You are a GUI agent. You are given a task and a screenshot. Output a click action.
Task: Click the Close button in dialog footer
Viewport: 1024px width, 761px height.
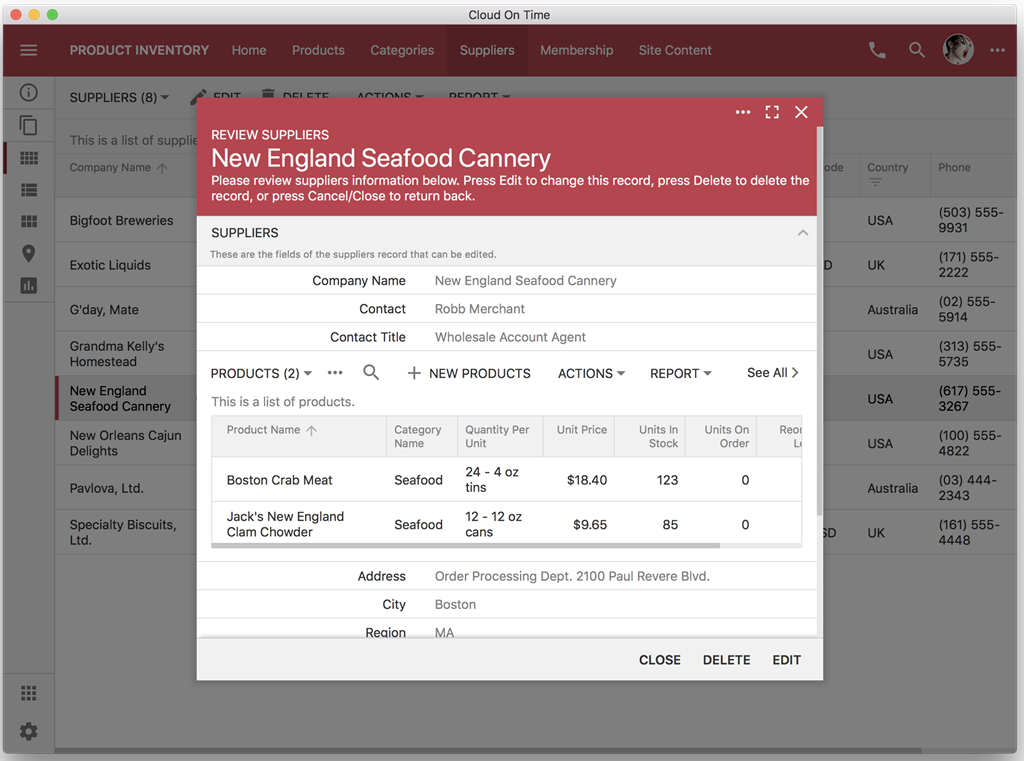click(660, 660)
